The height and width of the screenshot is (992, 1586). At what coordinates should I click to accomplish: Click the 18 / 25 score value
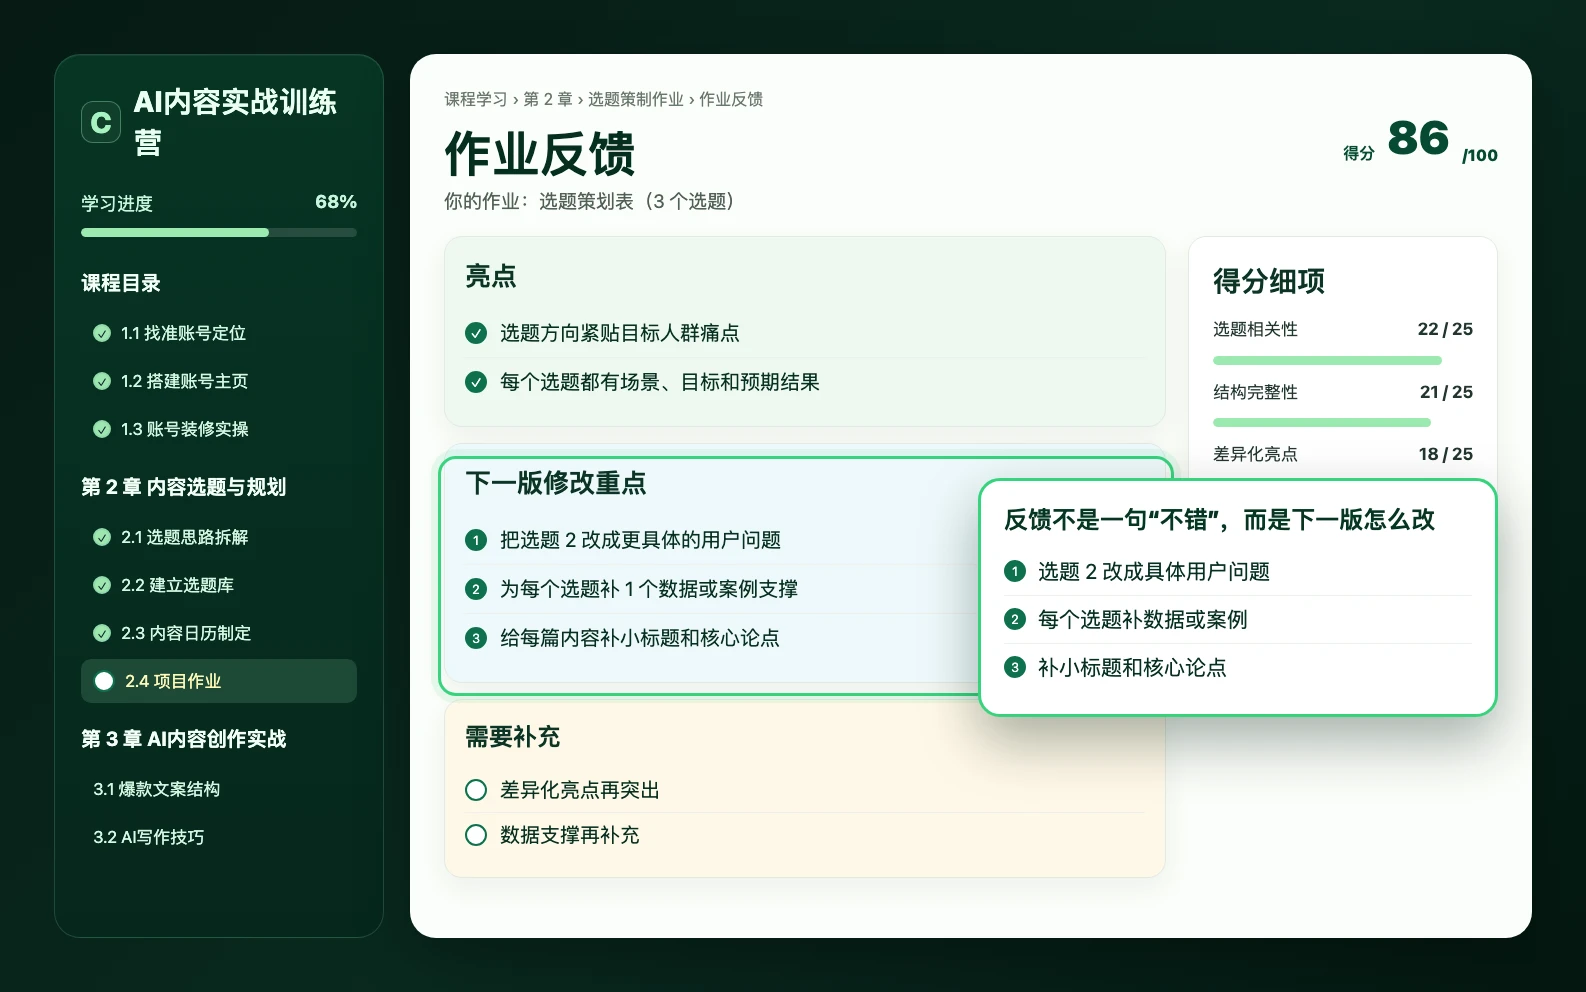point(1445,454)
